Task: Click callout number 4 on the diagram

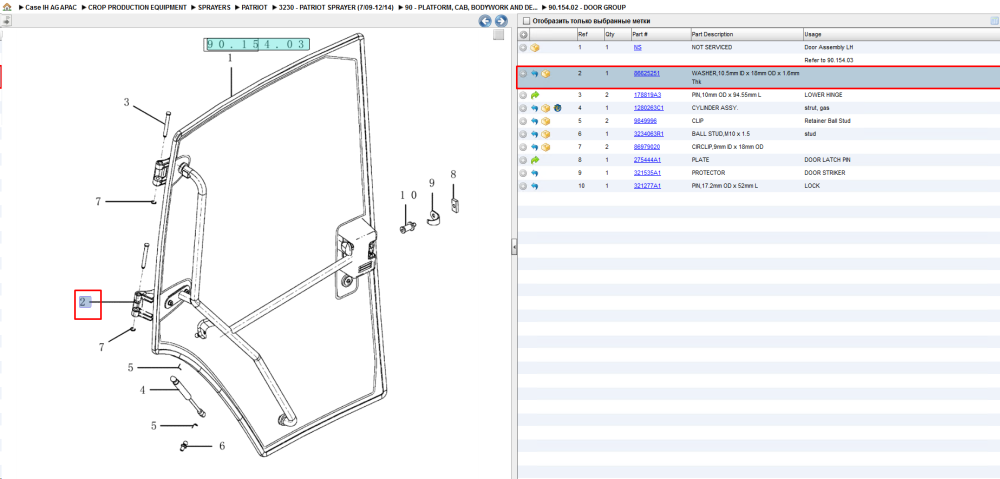Action: 143,390
